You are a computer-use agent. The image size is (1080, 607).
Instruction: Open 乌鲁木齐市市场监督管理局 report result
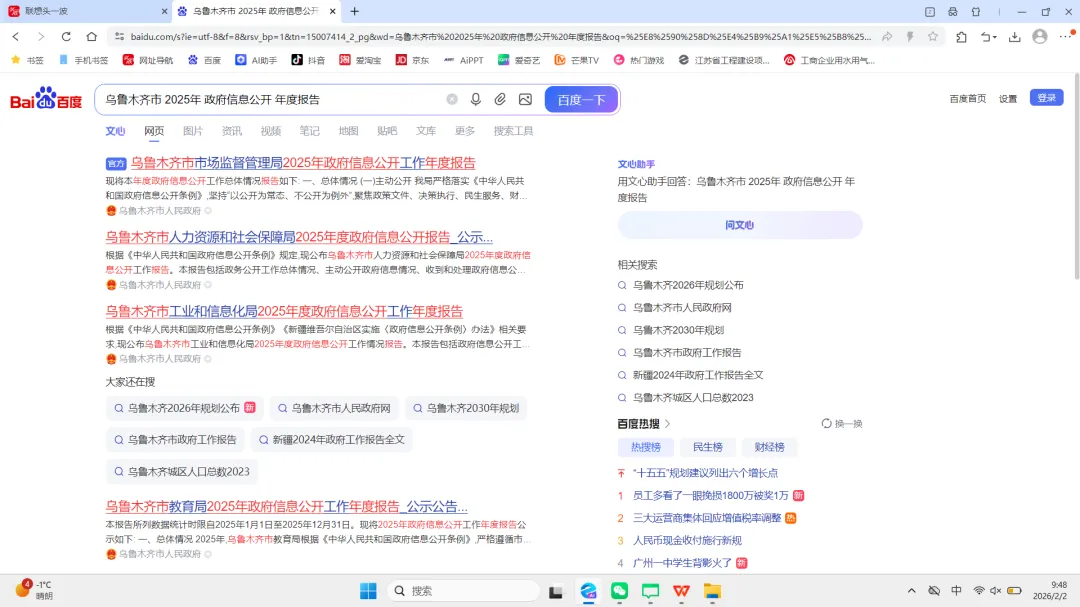(303, 163)
